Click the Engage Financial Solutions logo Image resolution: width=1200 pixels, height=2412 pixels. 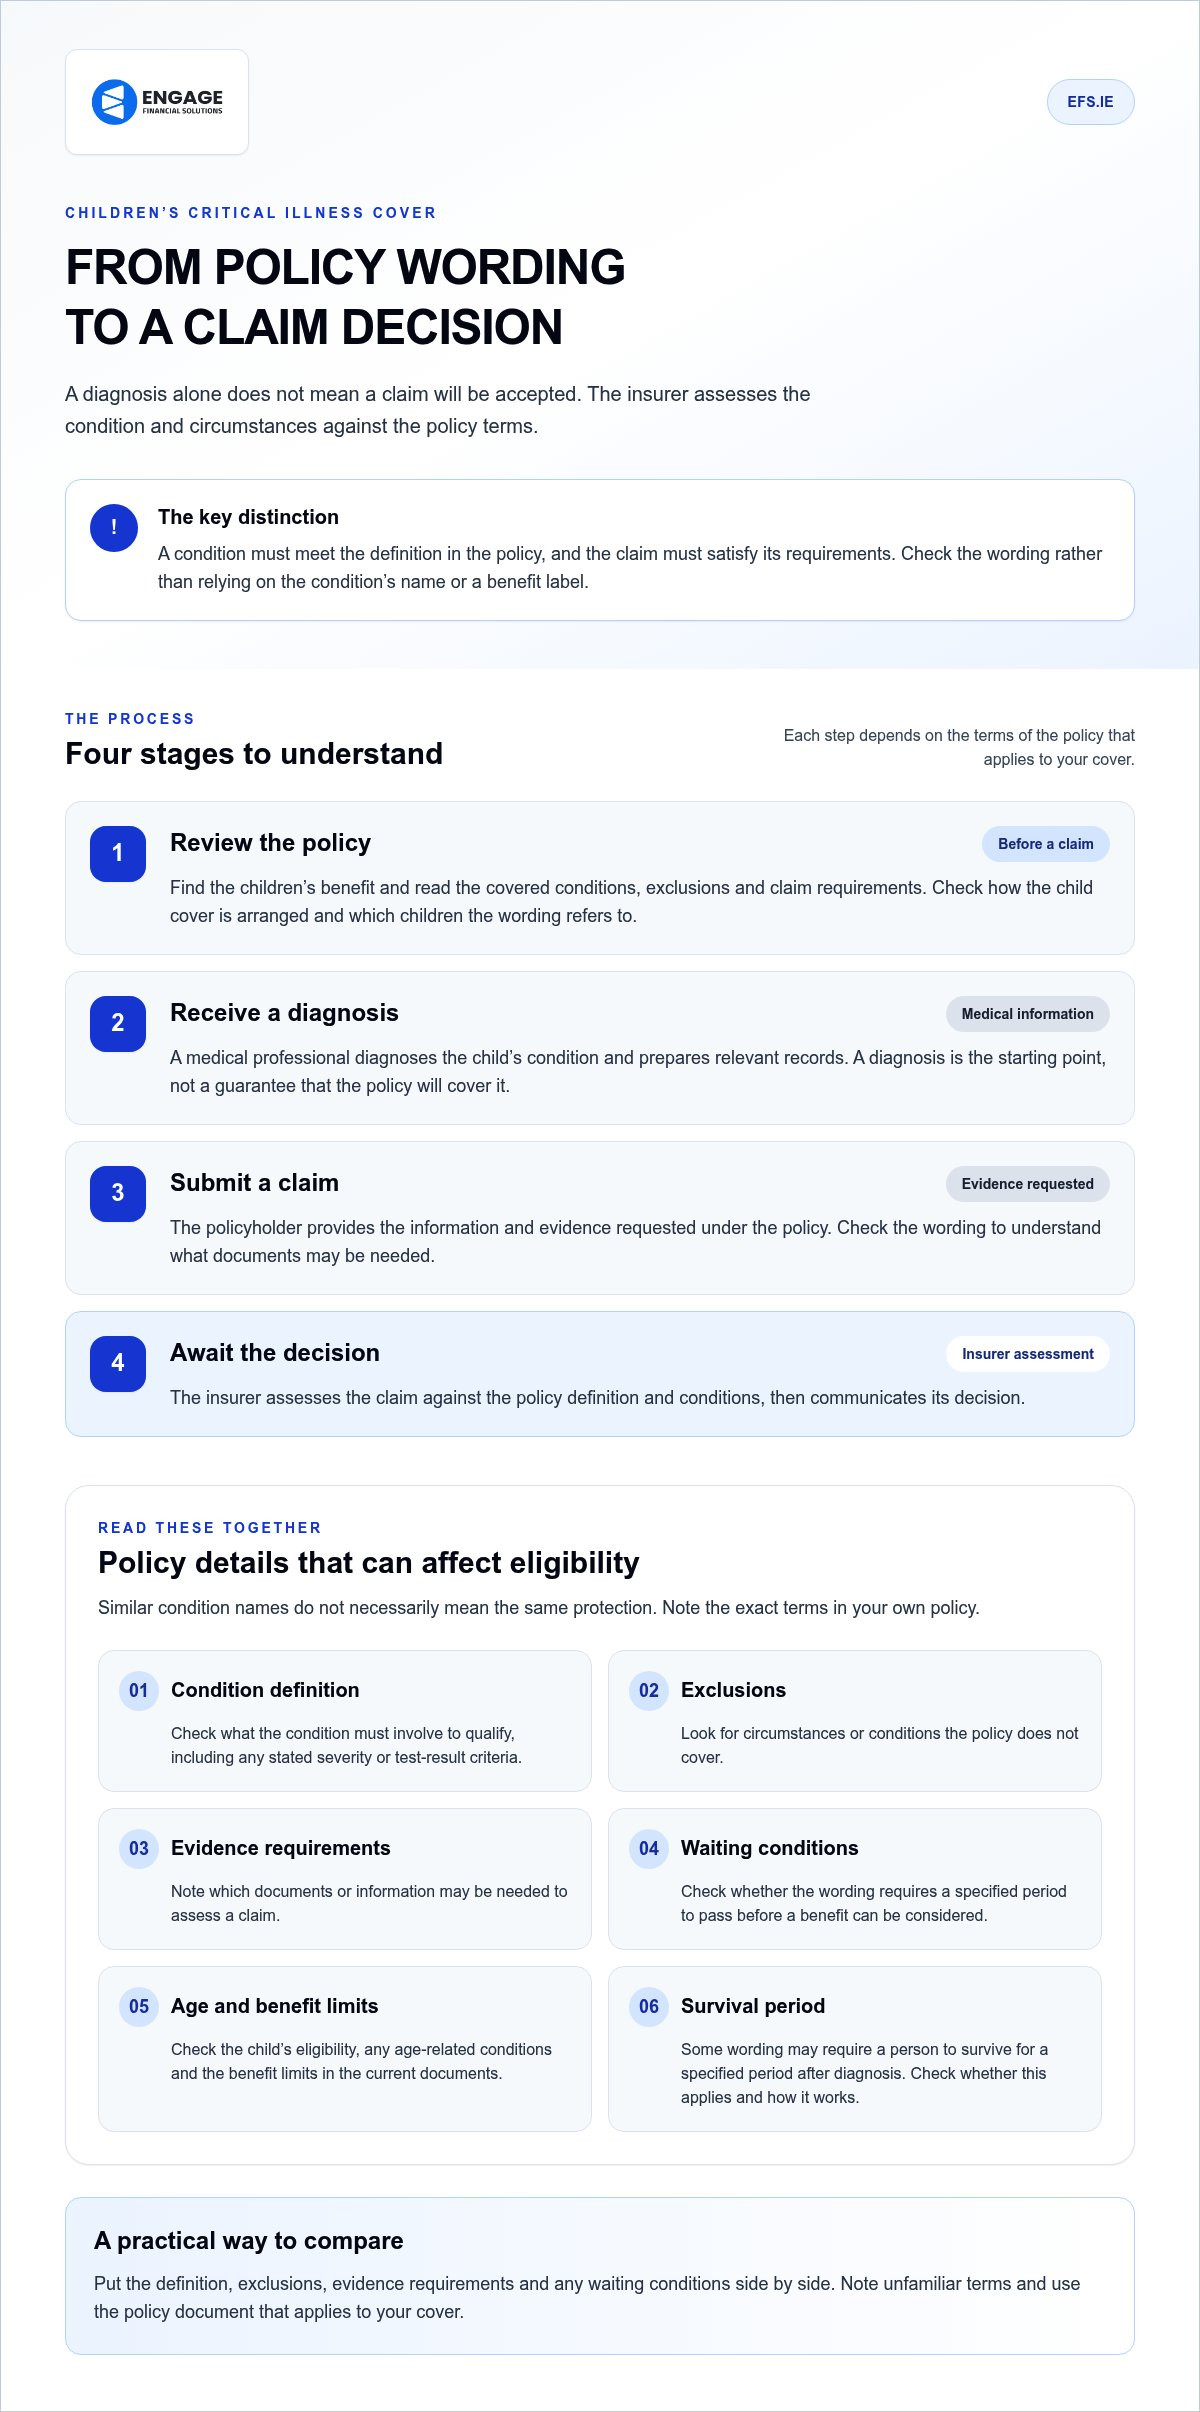pos(157,102)
